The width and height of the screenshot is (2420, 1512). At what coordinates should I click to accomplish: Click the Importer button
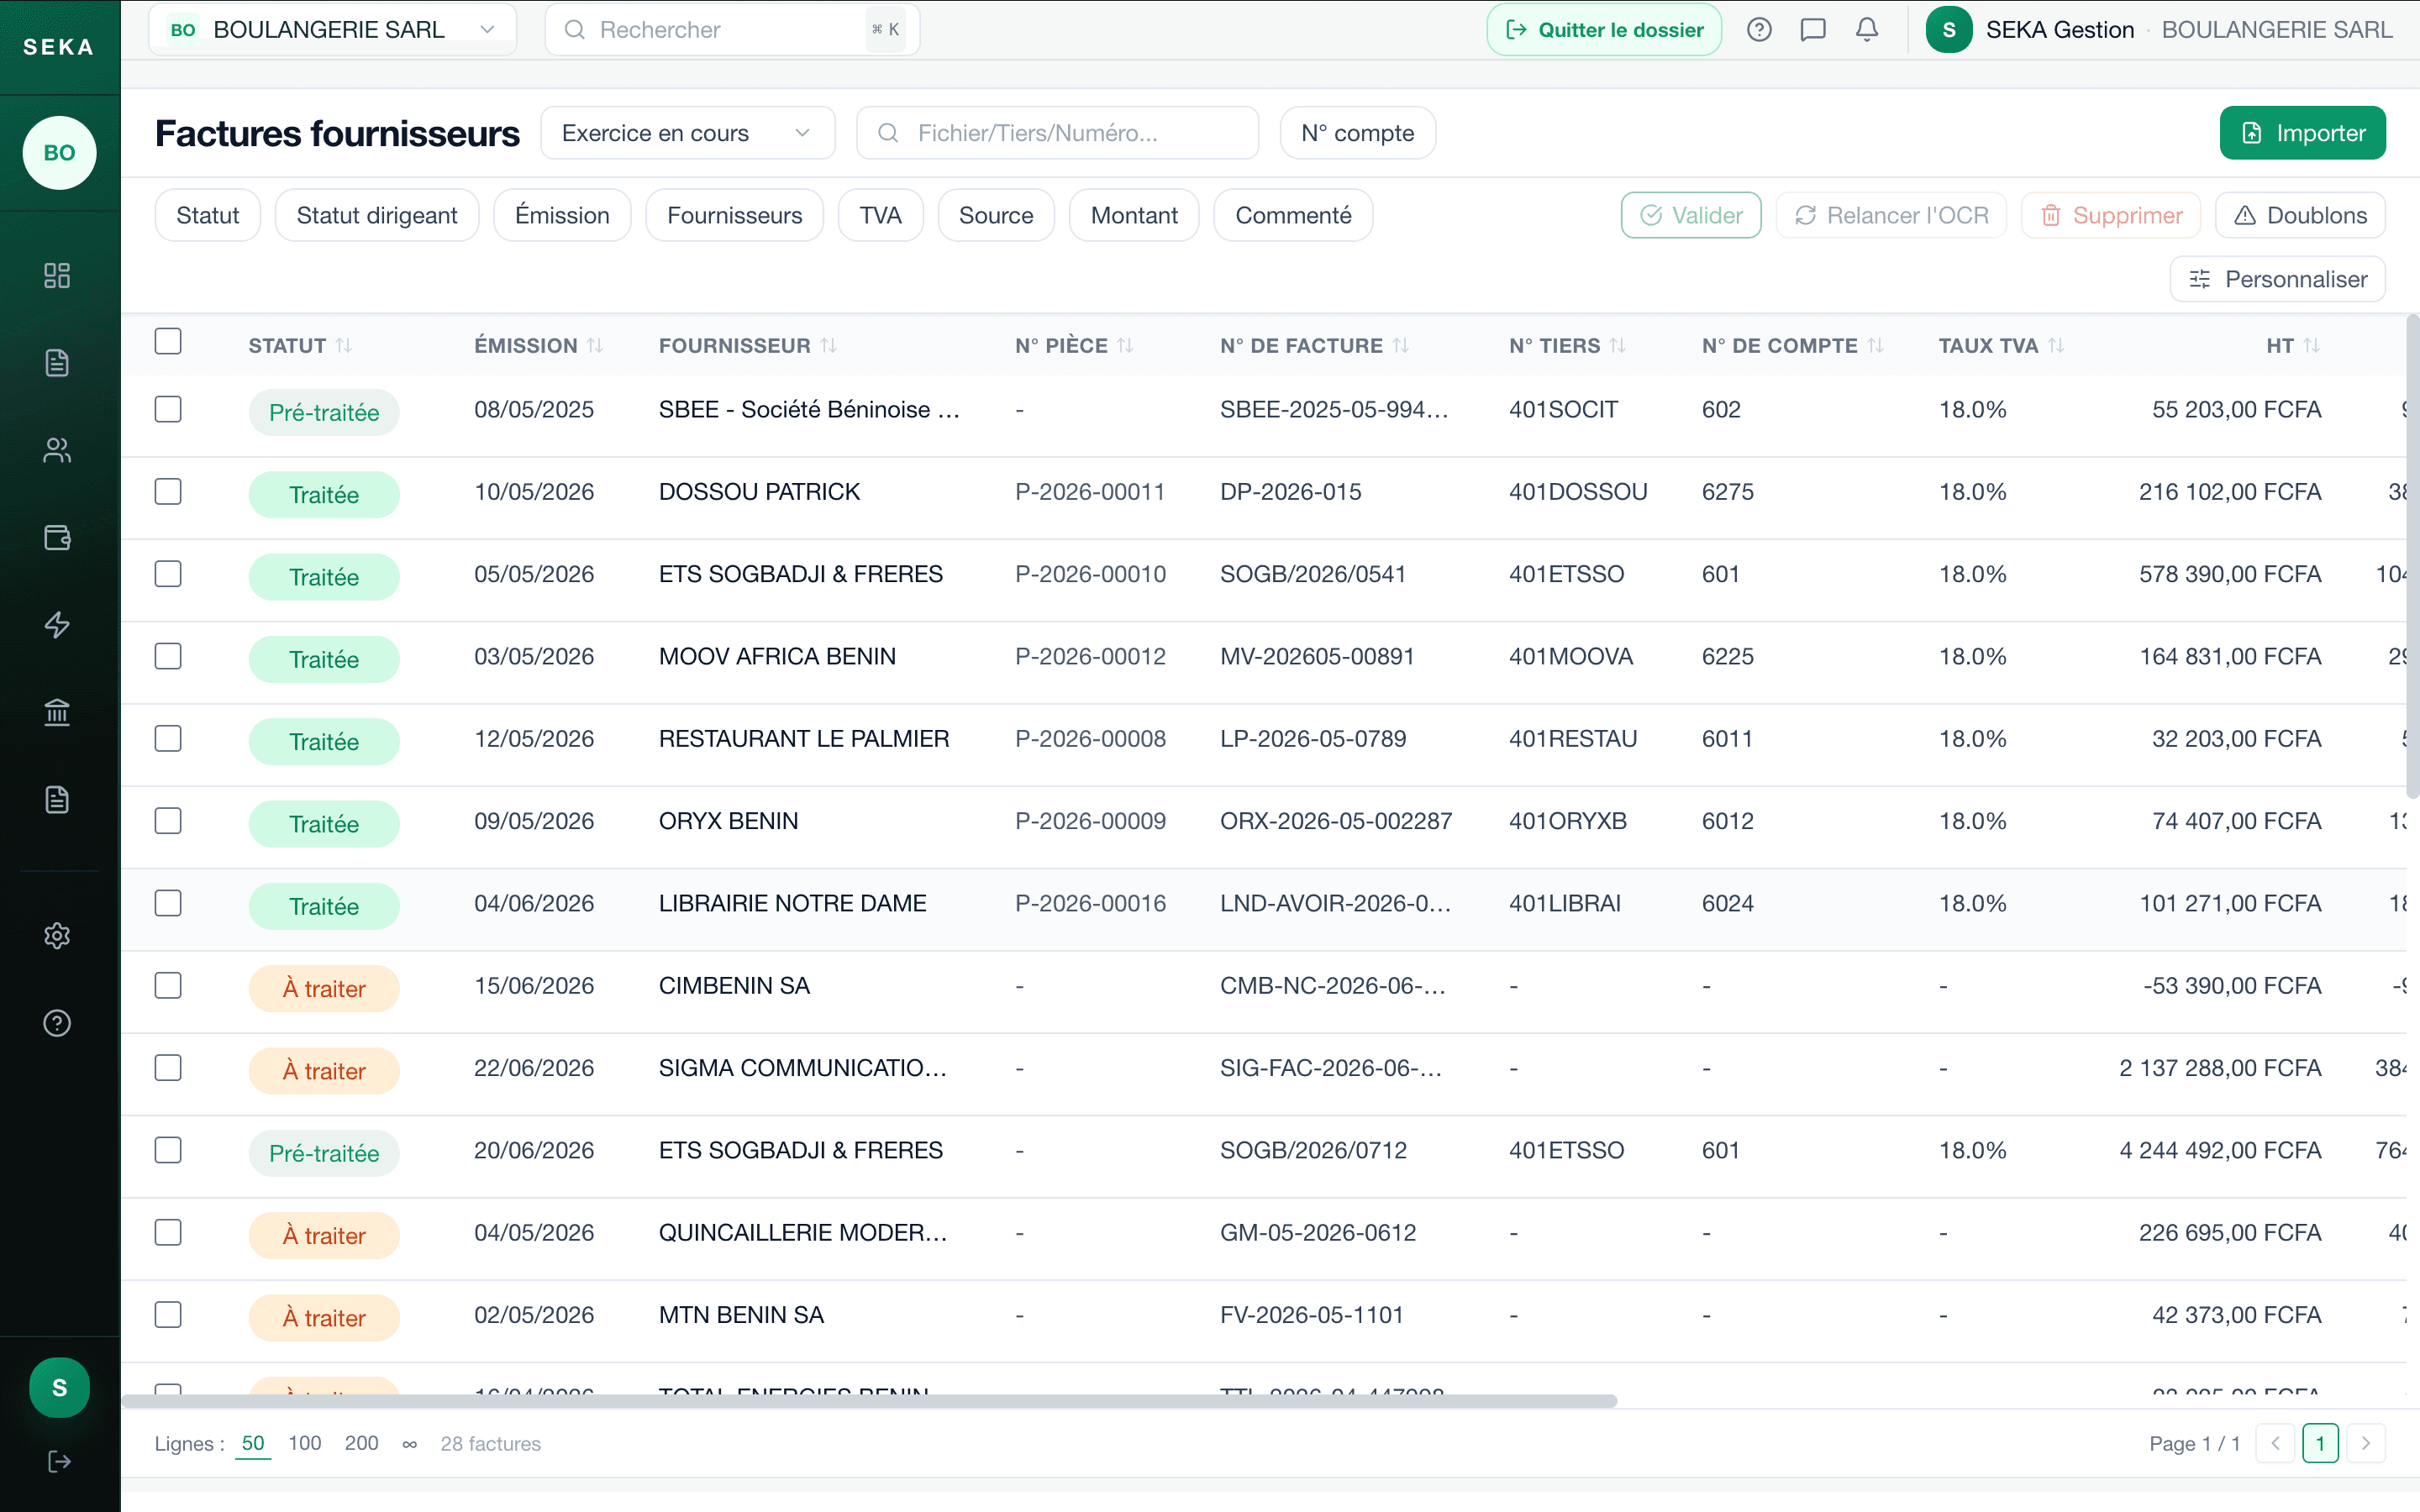coord(2302,133)
